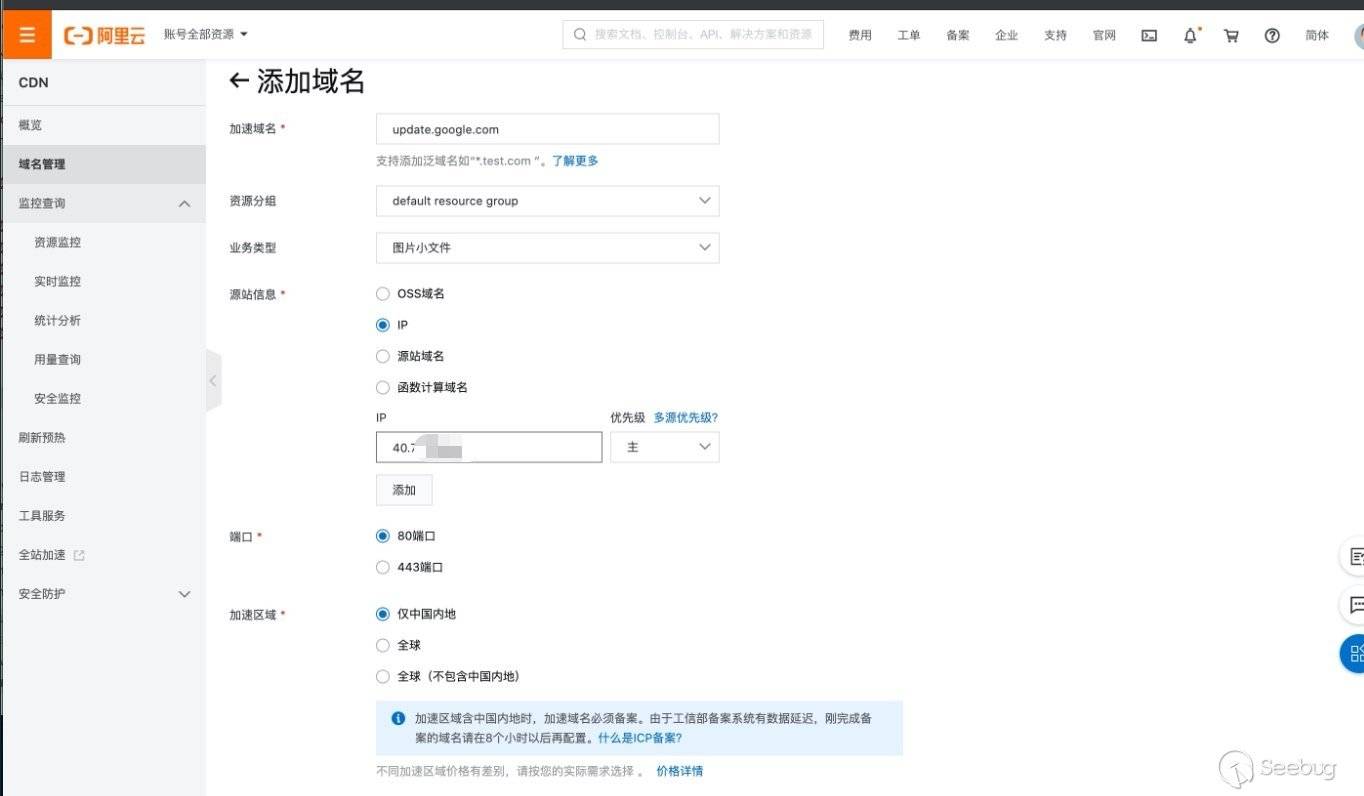Expand the 优先级 priority dropdown
1364x796 pixels.
[664, 447]
